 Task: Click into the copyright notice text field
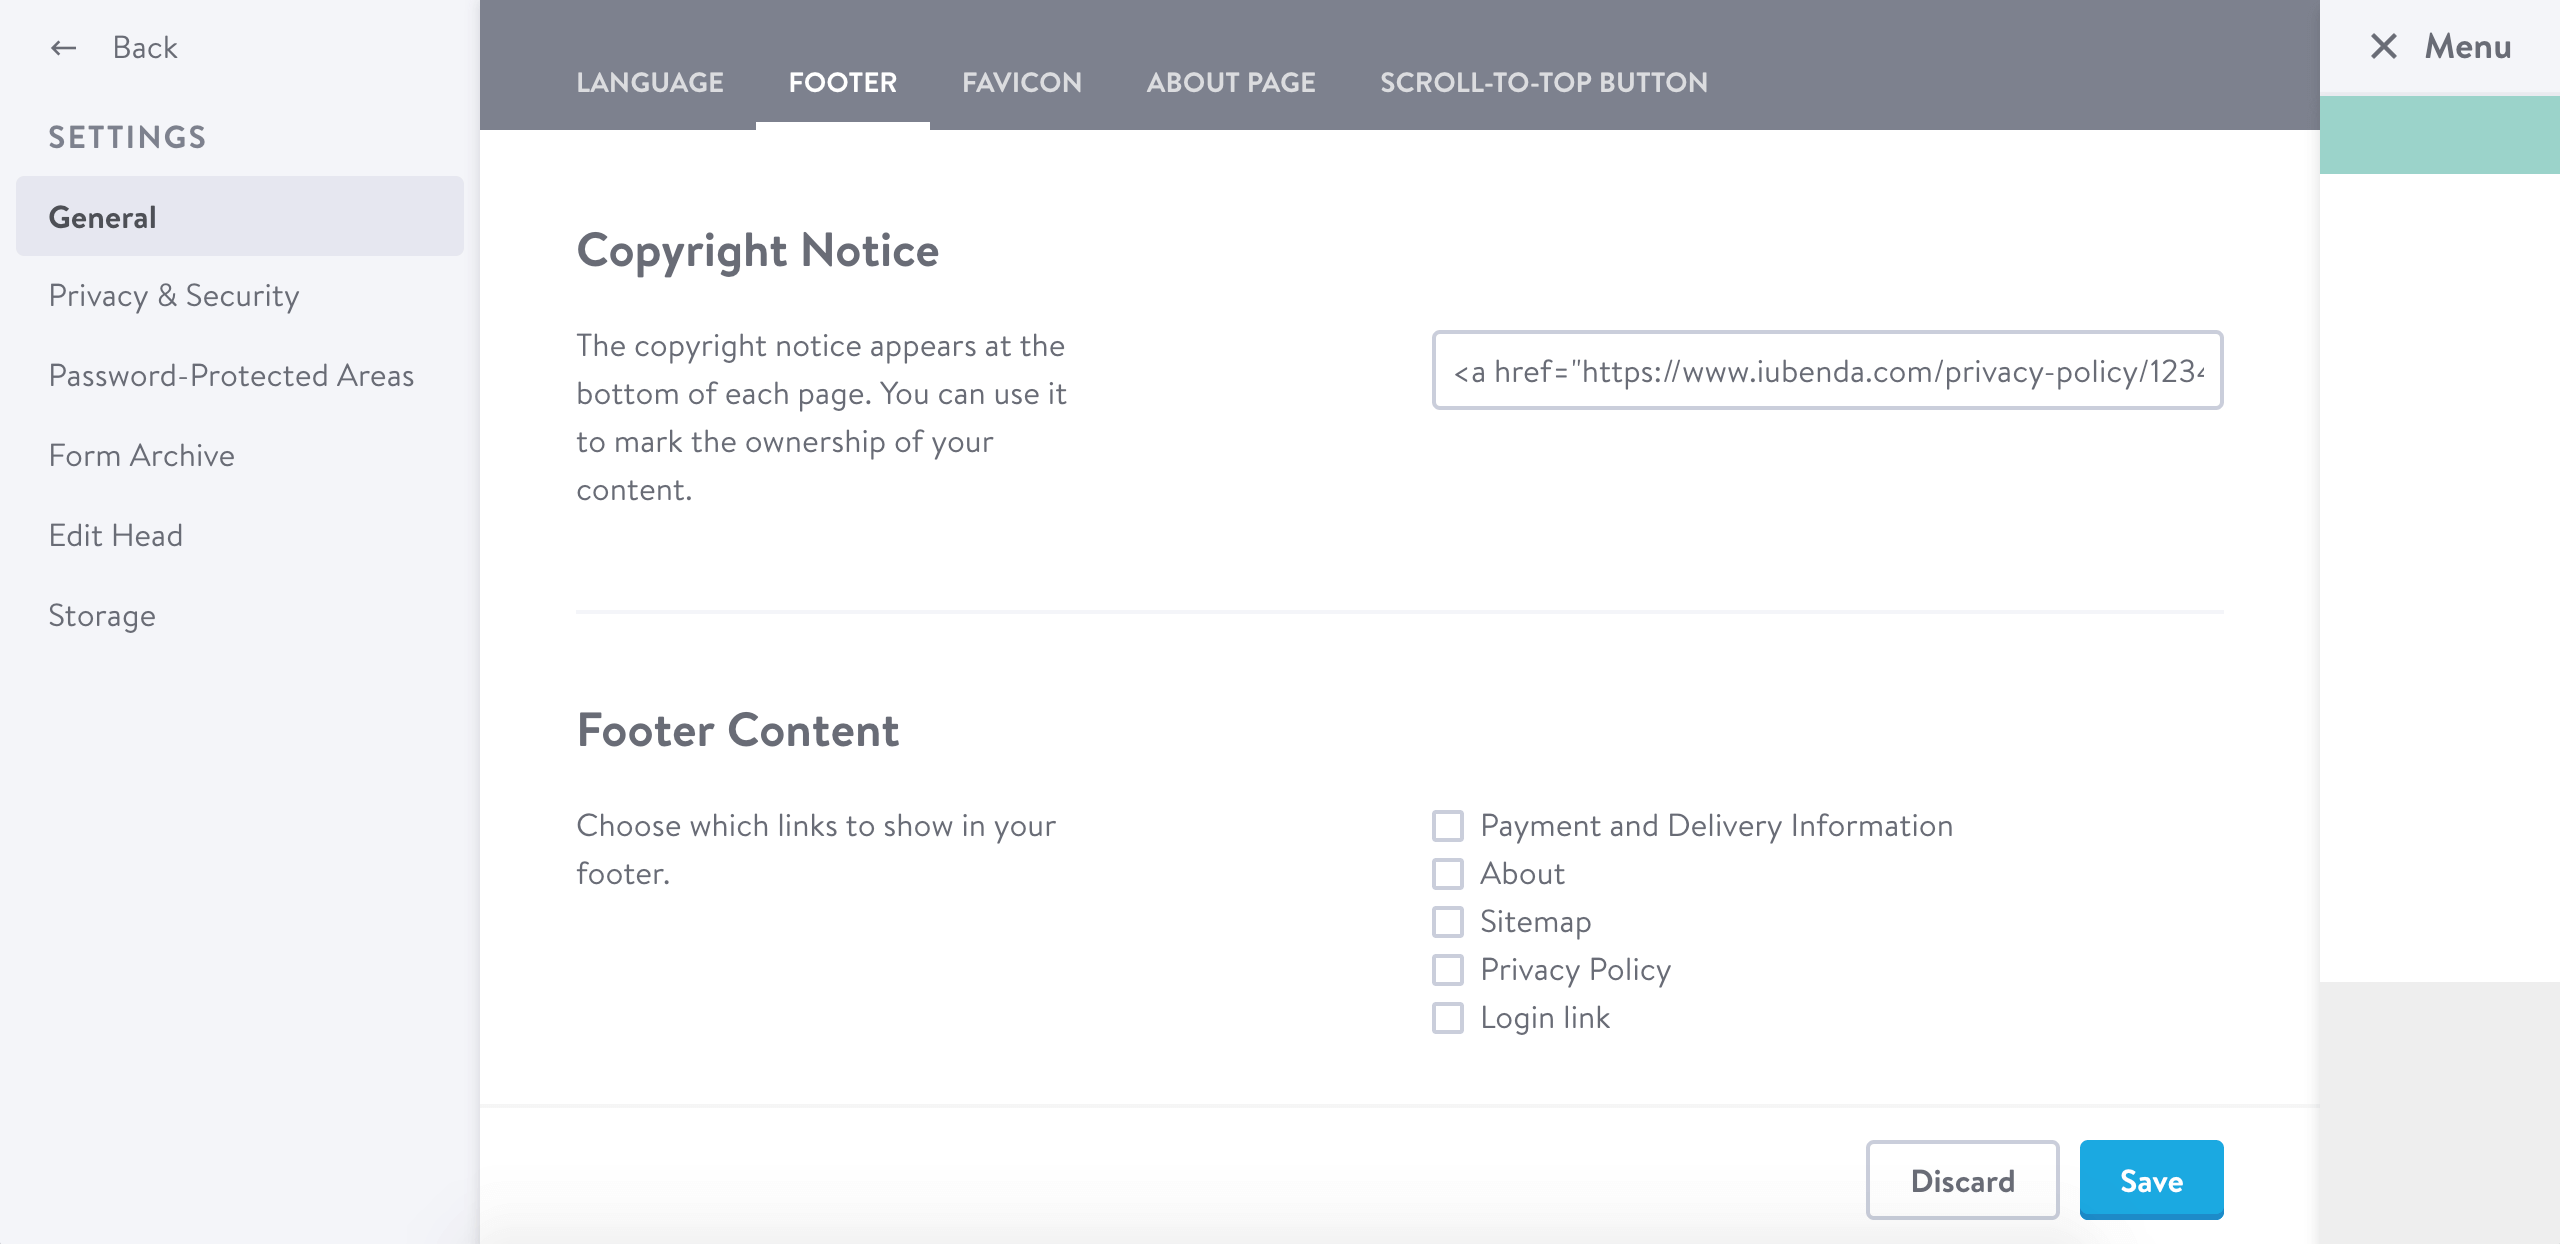[x=1826, y=371]
